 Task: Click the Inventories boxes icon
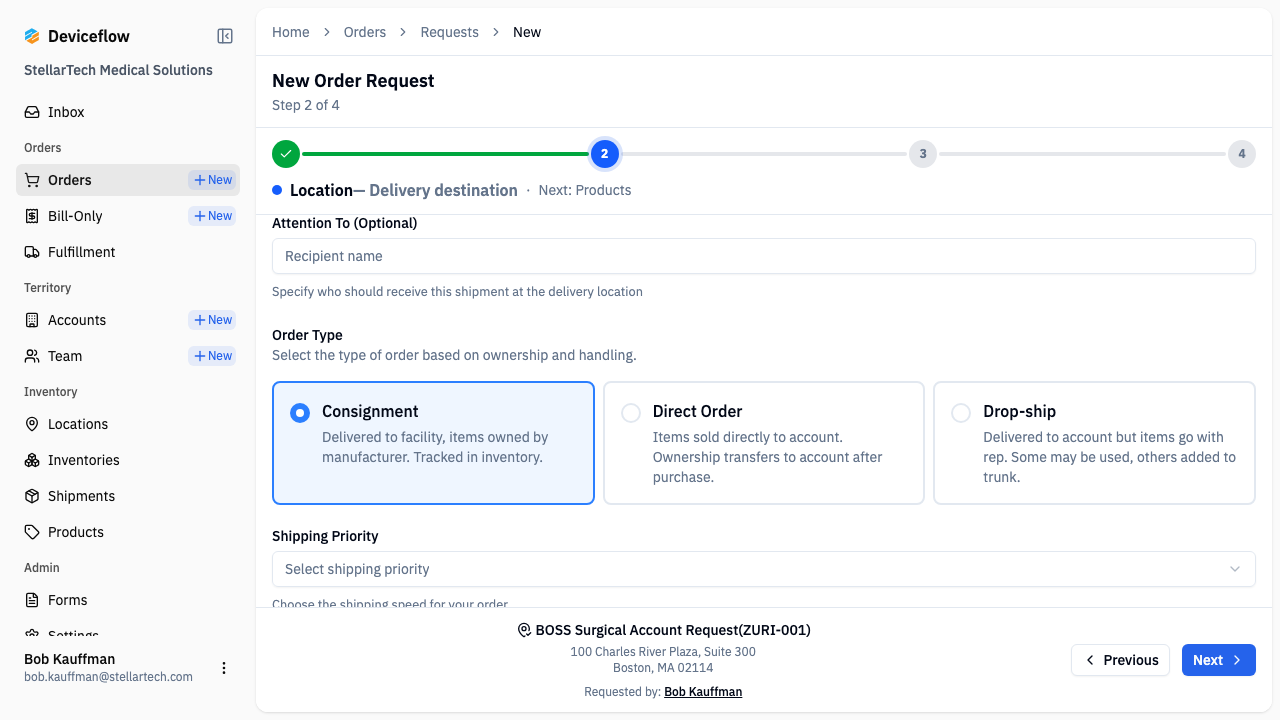pos(32,460)
